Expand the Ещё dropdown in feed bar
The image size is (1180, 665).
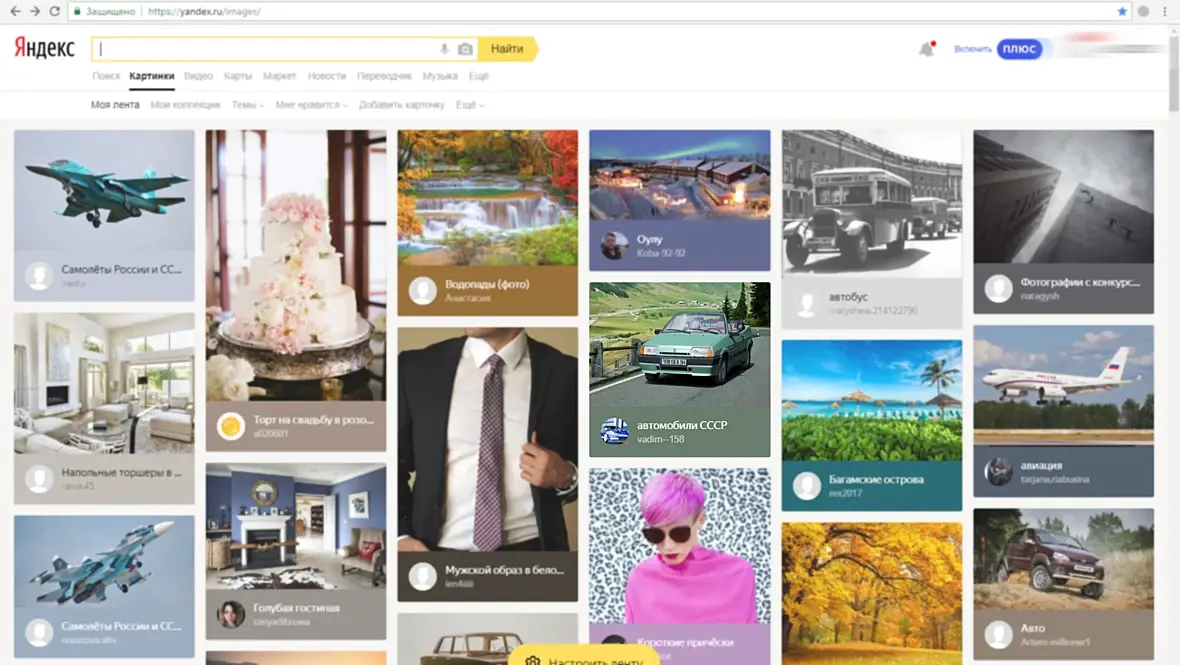coord(470,105)
